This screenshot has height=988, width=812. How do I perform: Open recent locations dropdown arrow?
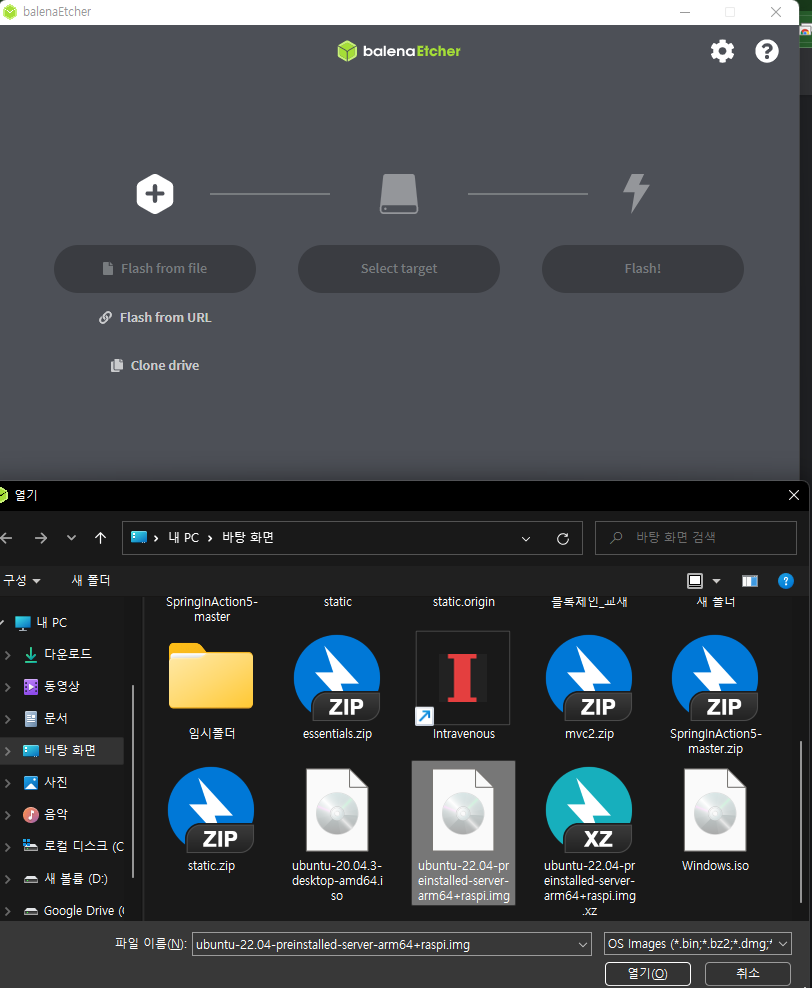point(71,538)
